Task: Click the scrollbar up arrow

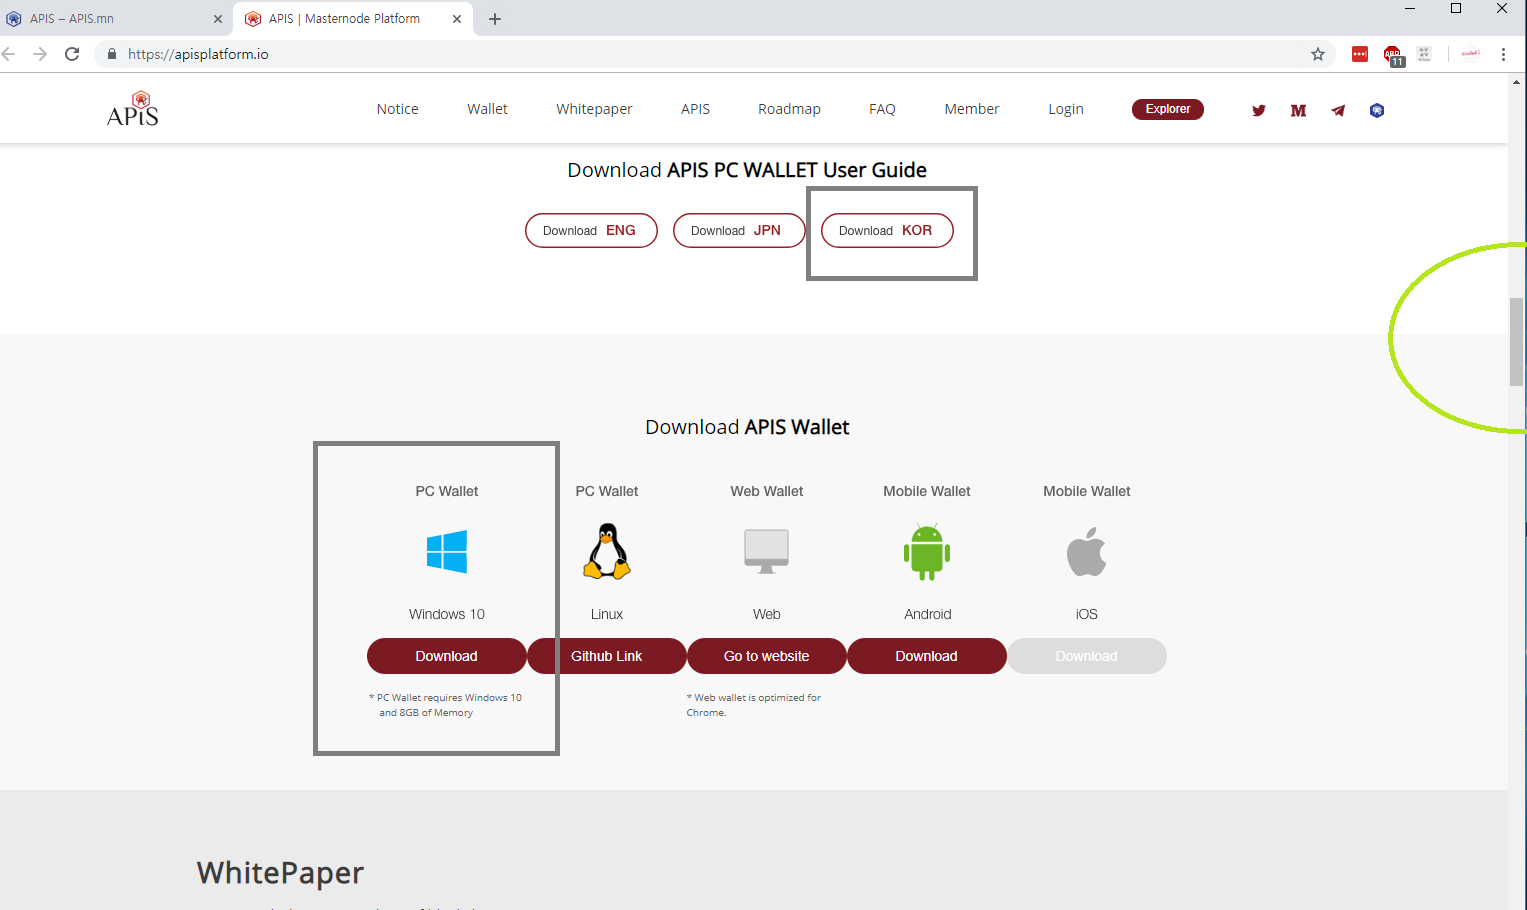Action: coord(1517,82)
